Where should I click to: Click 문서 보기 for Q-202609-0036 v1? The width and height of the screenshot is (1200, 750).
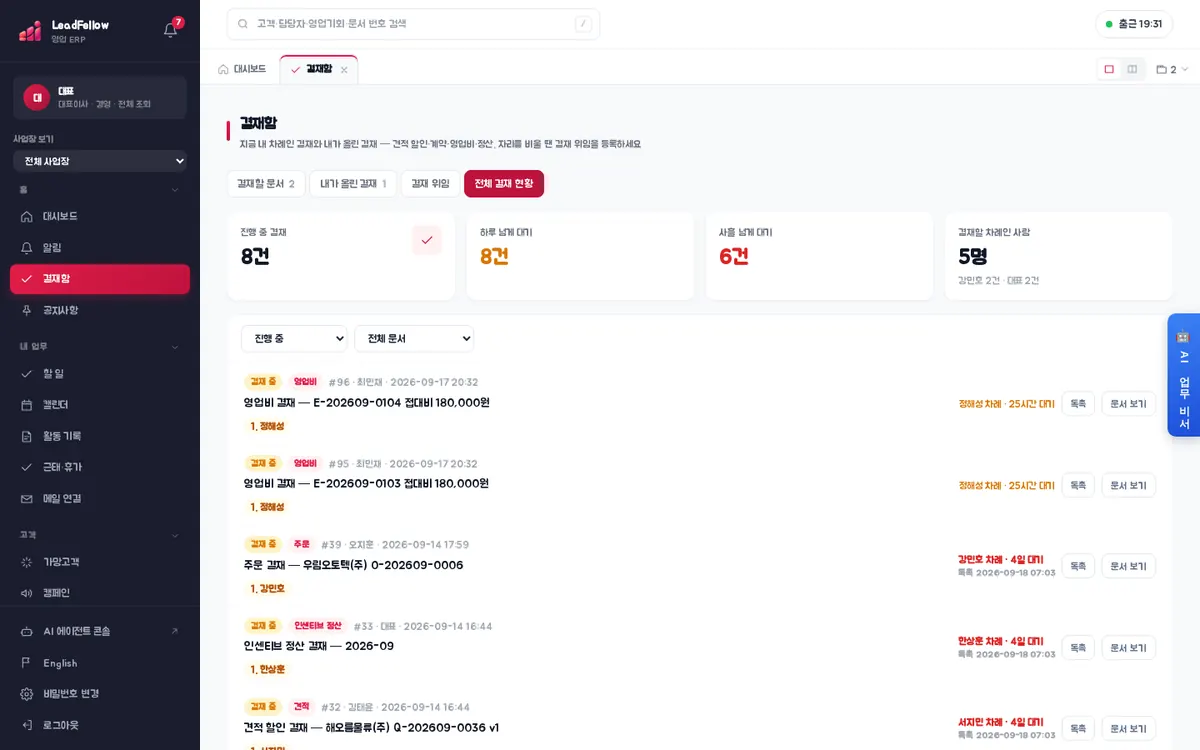[x=1129, y=728]
